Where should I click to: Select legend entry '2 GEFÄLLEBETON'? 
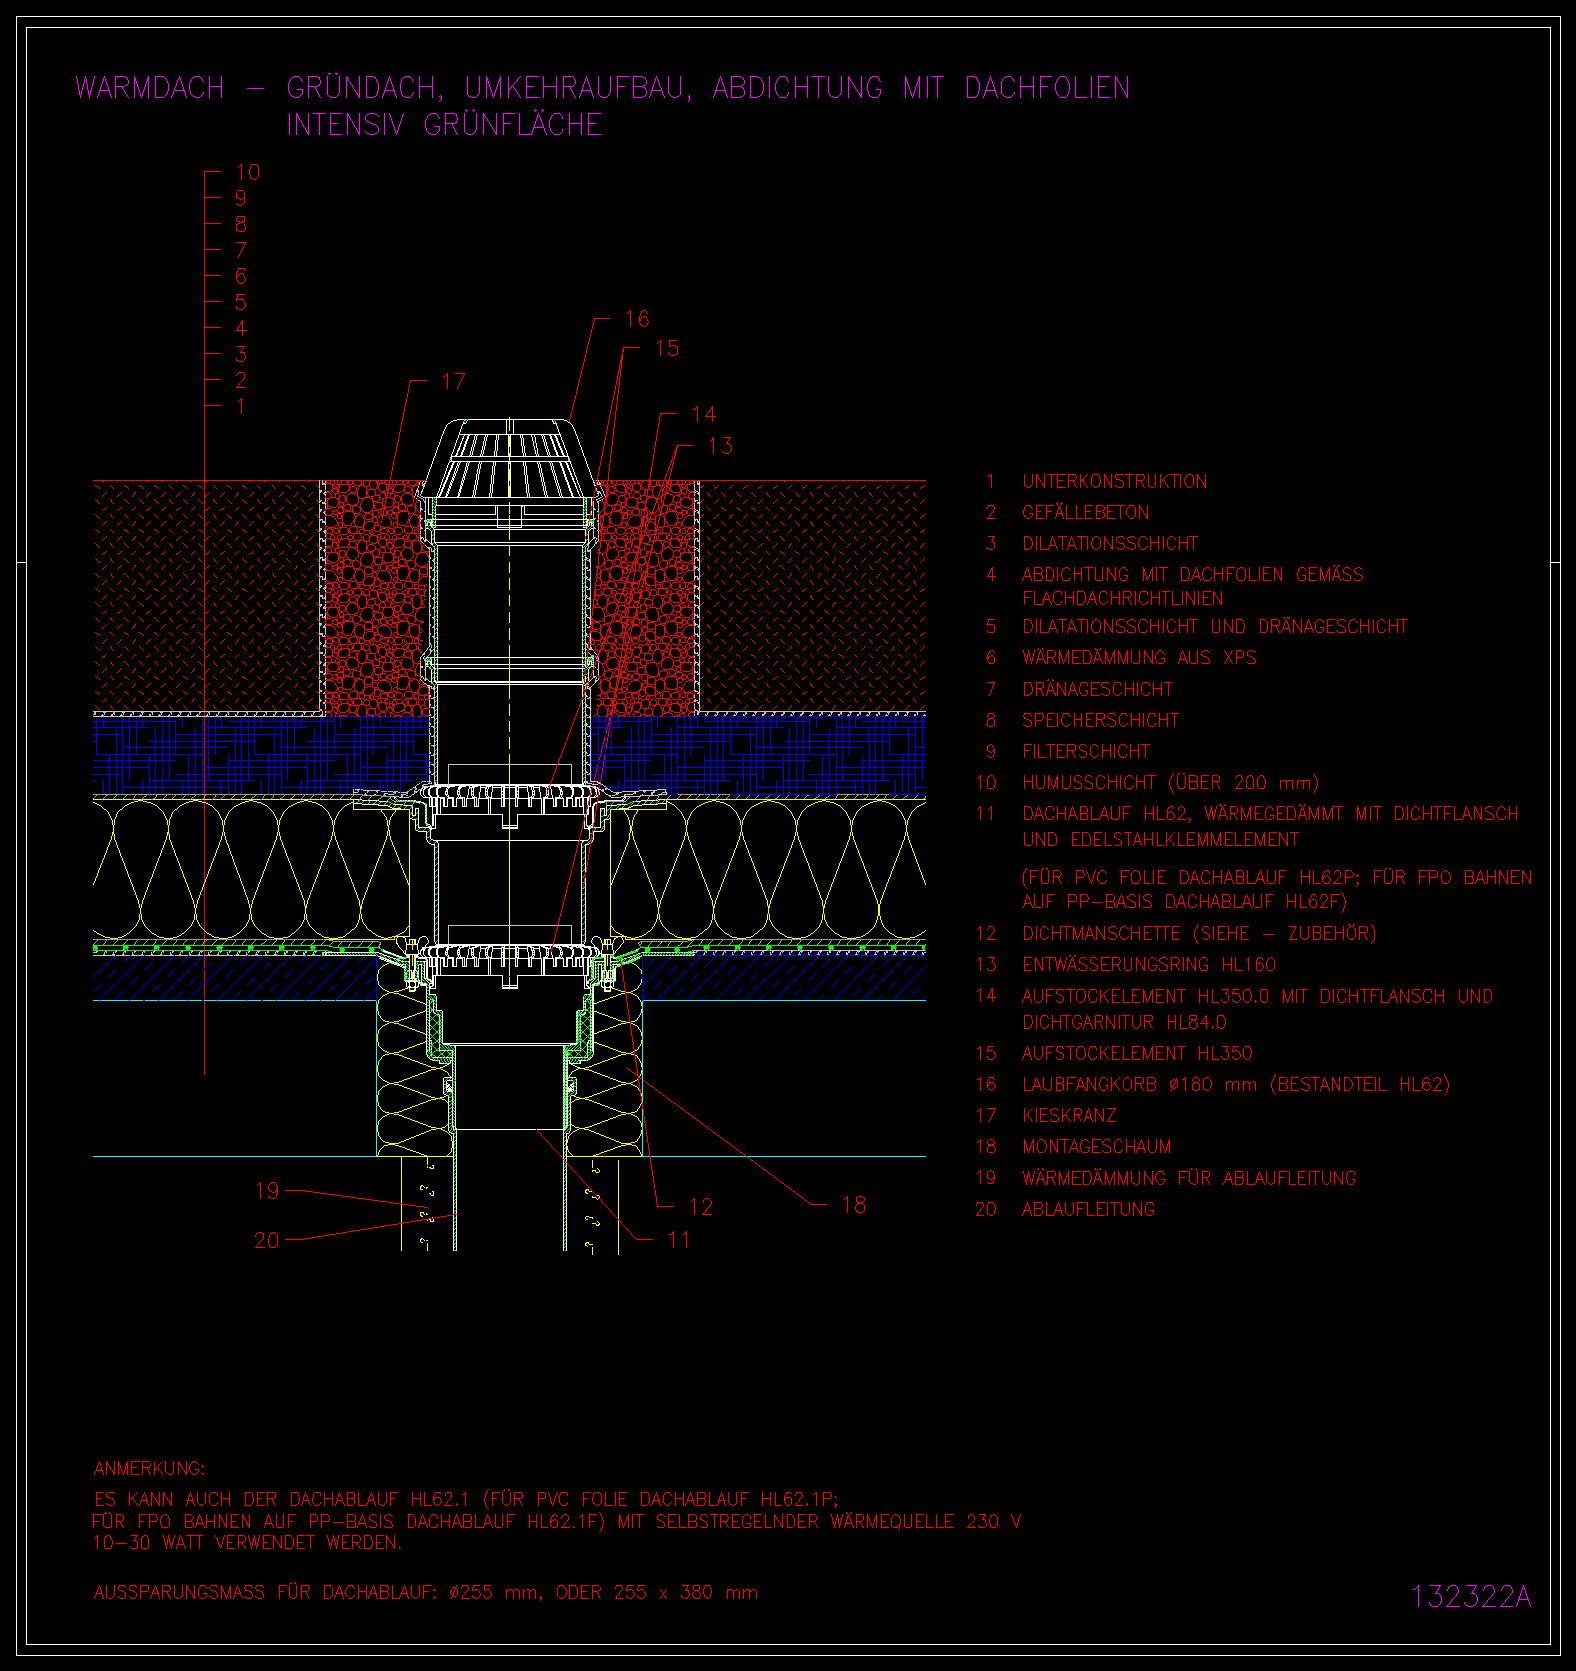1067,512
